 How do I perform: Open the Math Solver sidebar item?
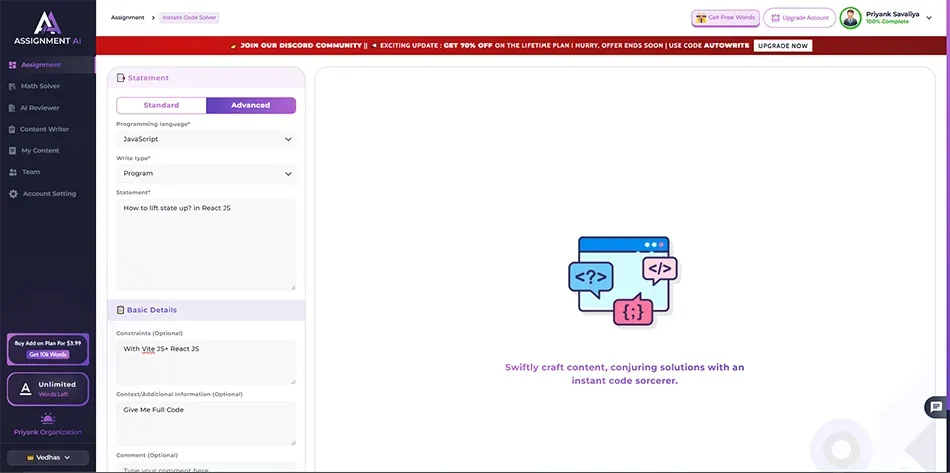coord(40,86)
